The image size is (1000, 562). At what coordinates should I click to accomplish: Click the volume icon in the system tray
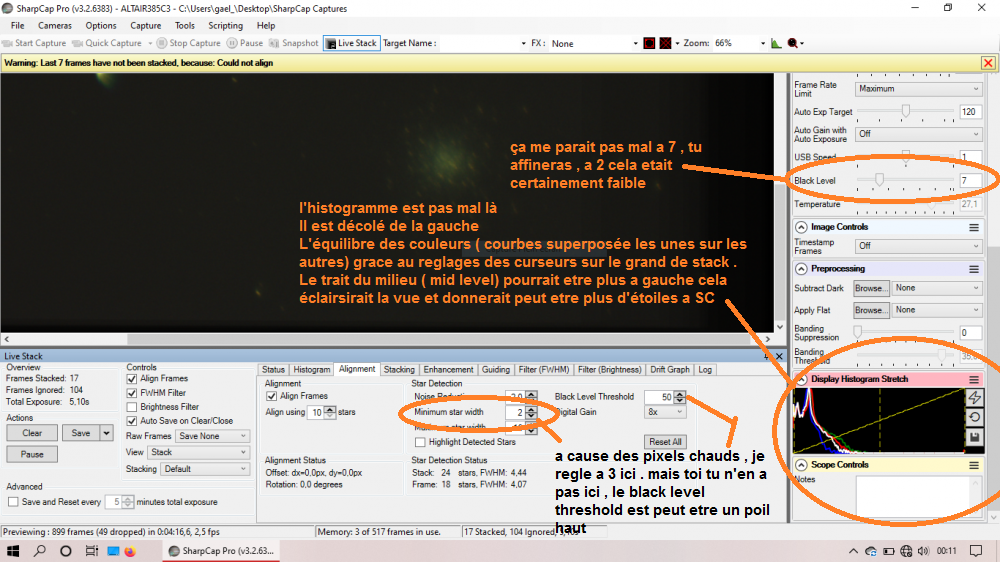(923, 551)
